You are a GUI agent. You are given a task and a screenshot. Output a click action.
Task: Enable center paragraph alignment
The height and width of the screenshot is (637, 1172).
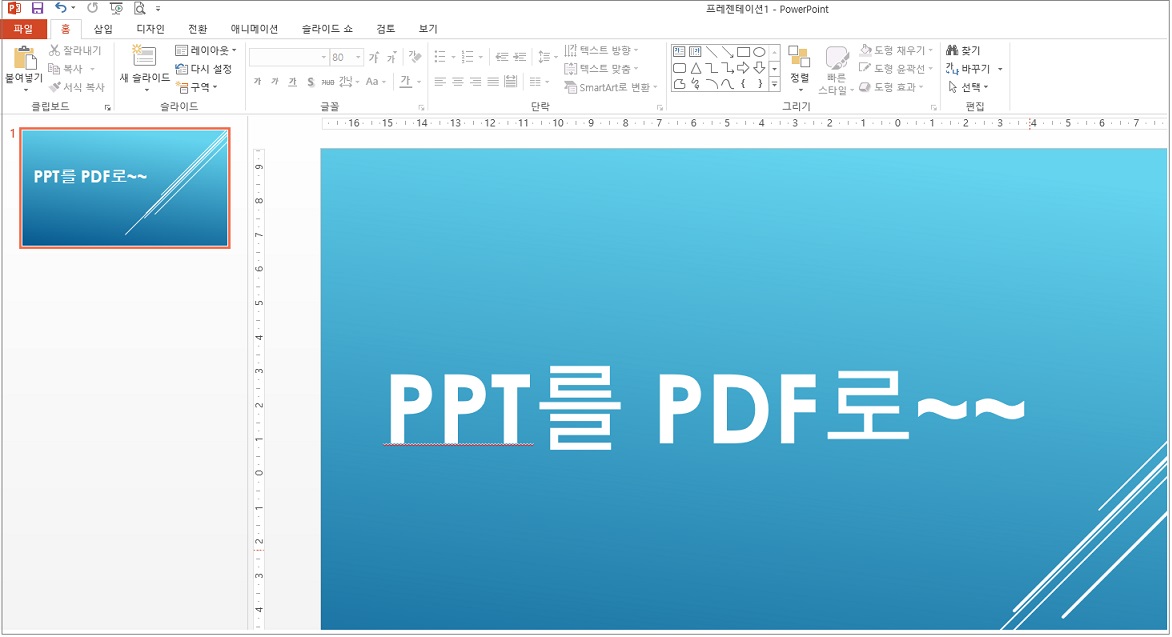pyautogui.click(x=456, y=81)
